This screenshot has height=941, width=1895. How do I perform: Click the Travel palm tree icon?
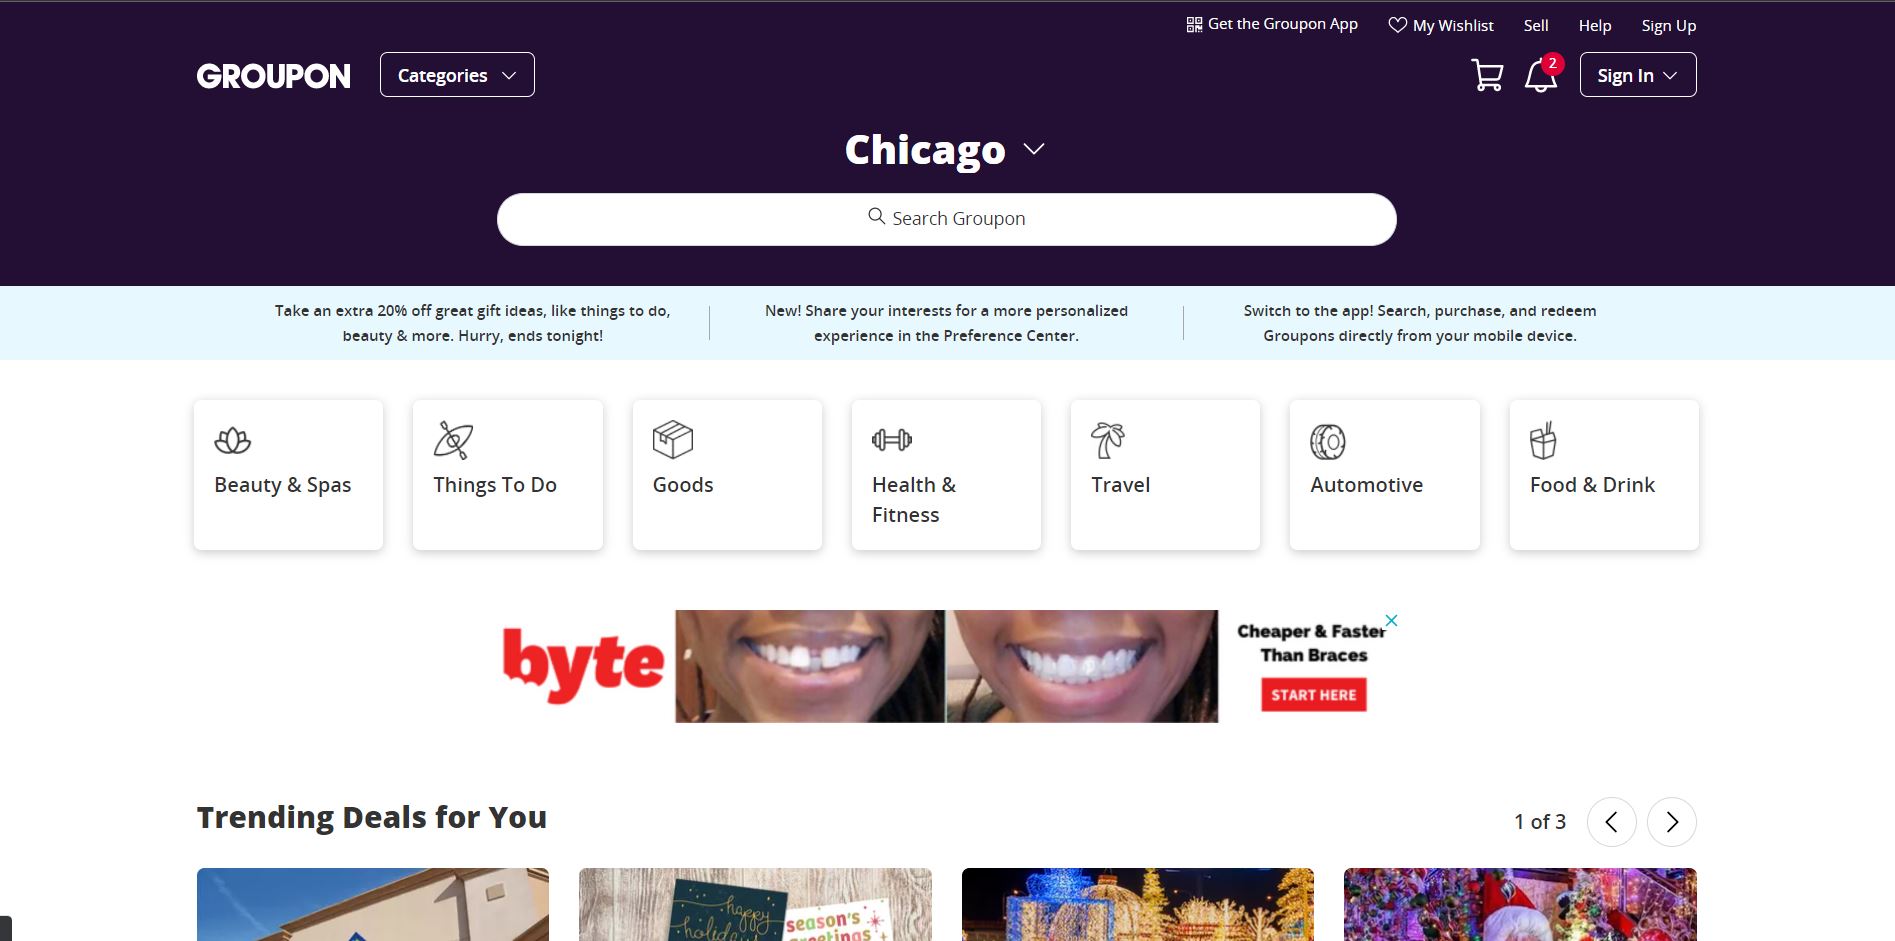point(1108,440)
